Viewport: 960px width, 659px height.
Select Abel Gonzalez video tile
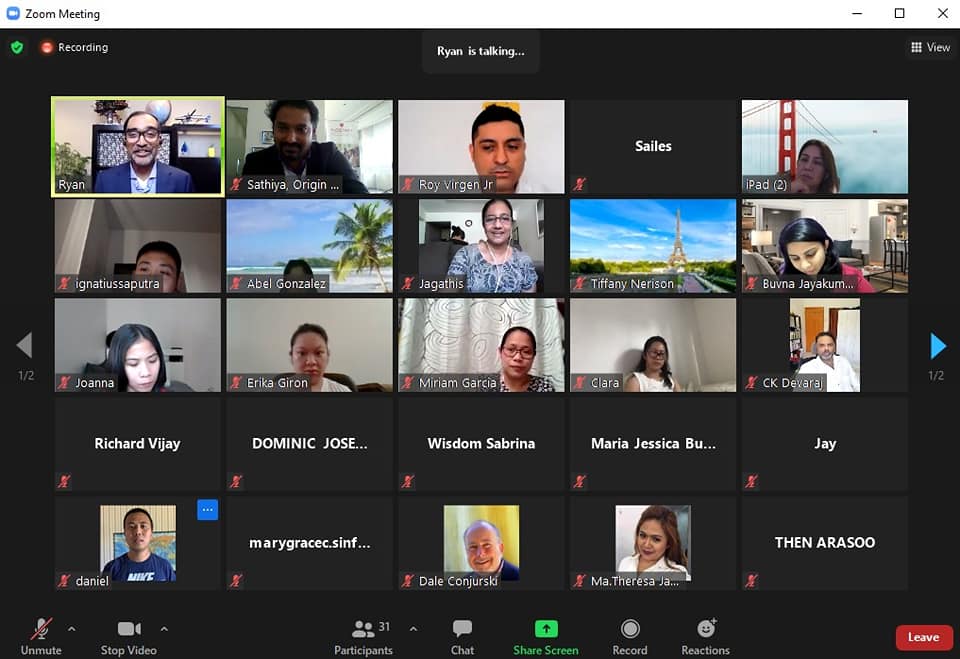310,246
